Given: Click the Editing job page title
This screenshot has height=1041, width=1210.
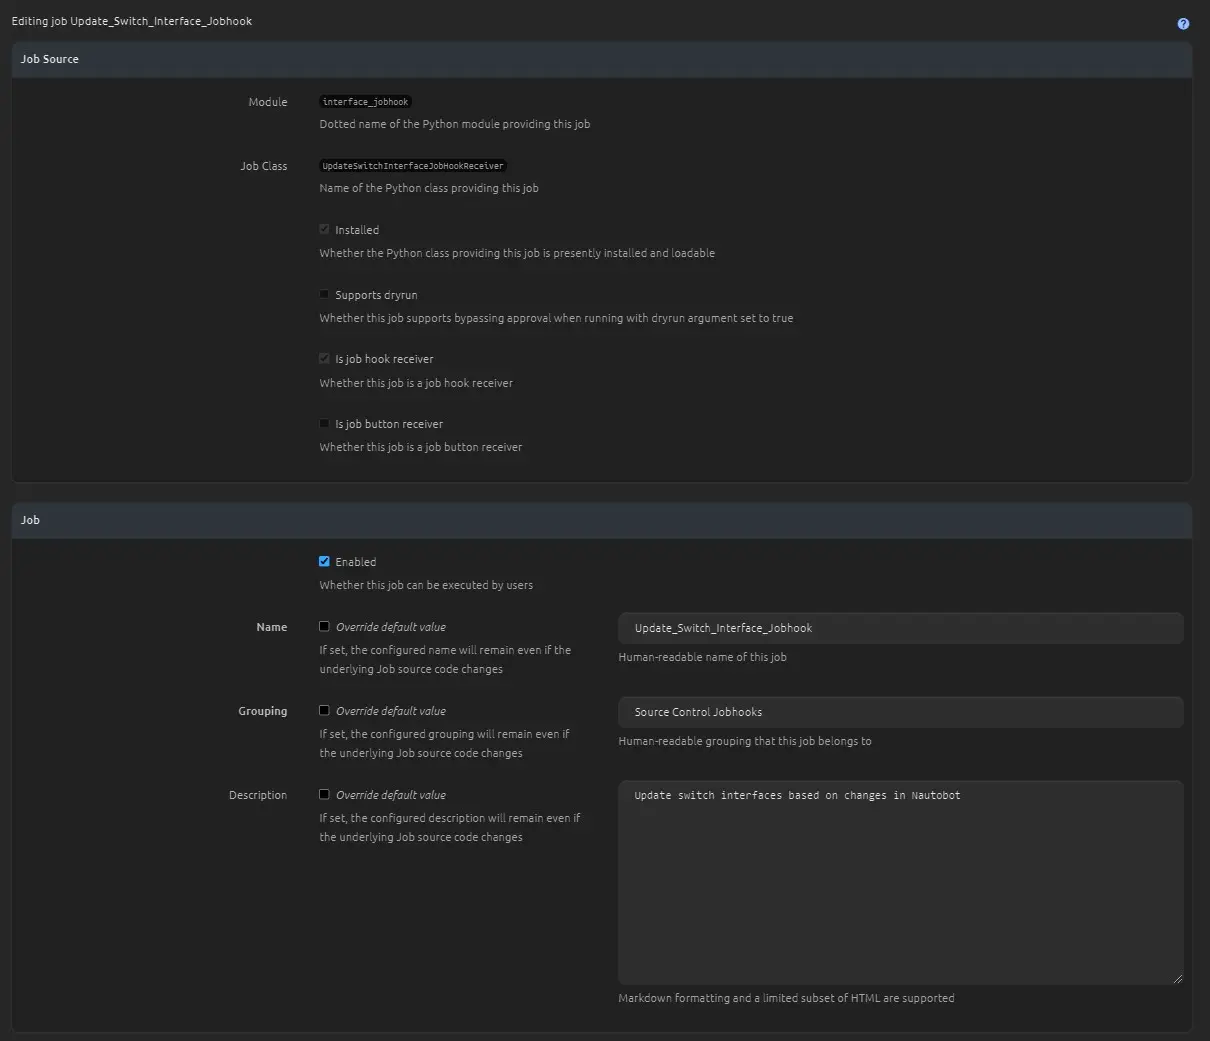Looking at the screenshot, I should 132,21.
